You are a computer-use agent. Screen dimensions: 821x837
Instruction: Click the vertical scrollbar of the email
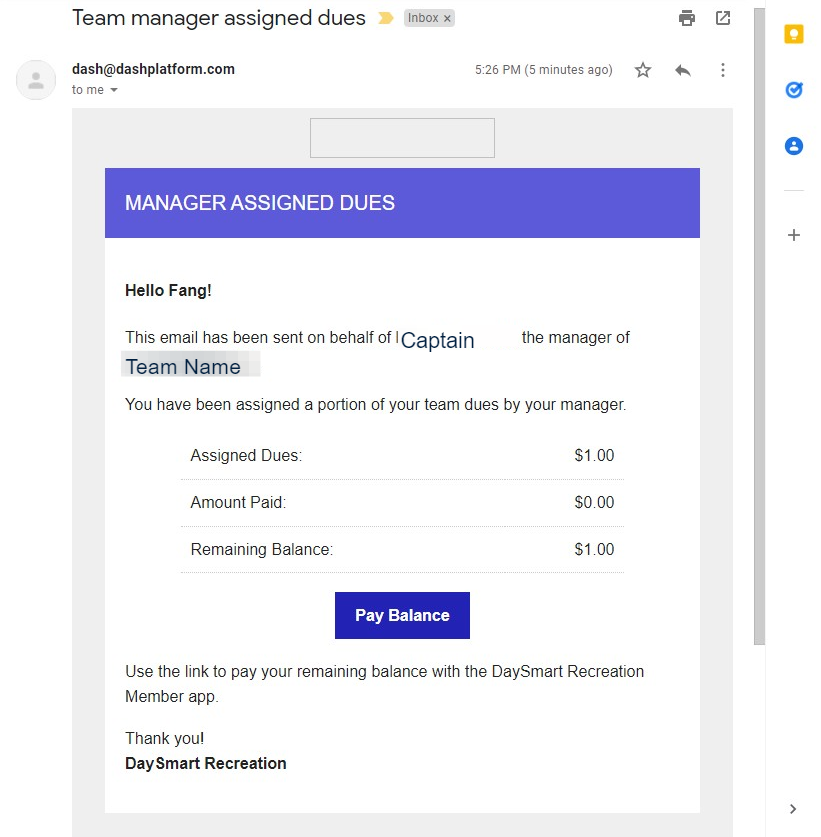coord(759,326)
